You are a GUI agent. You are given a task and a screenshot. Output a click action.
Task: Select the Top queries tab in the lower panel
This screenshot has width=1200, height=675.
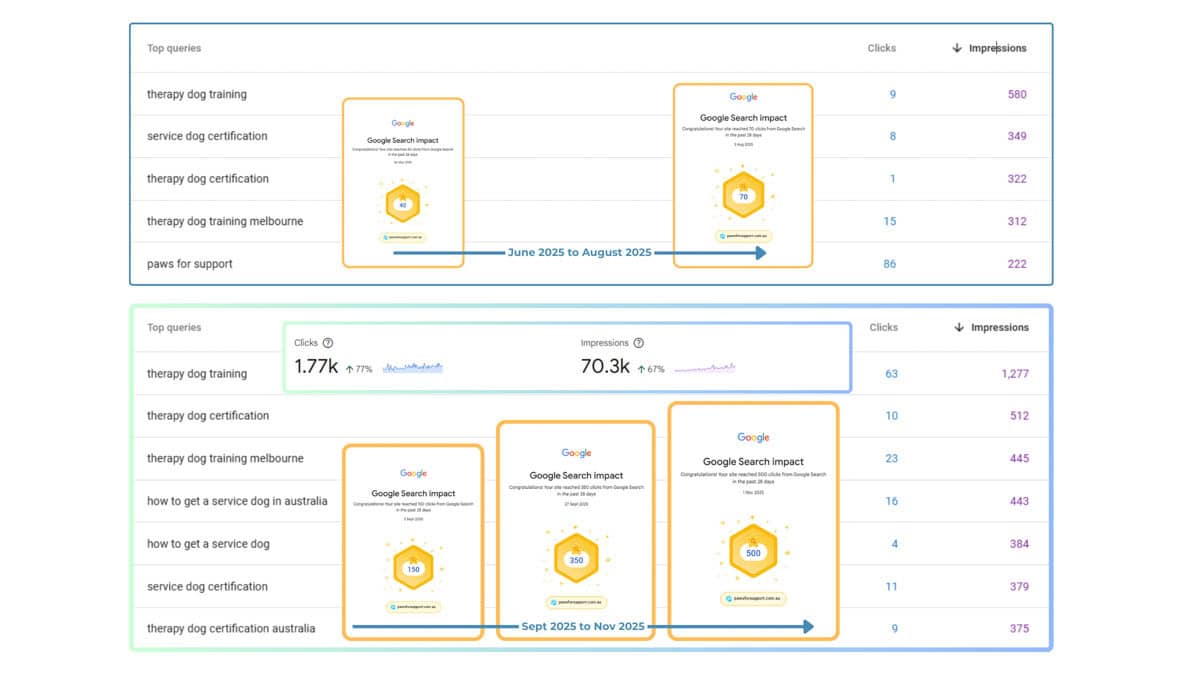click(x=173, y=327)
